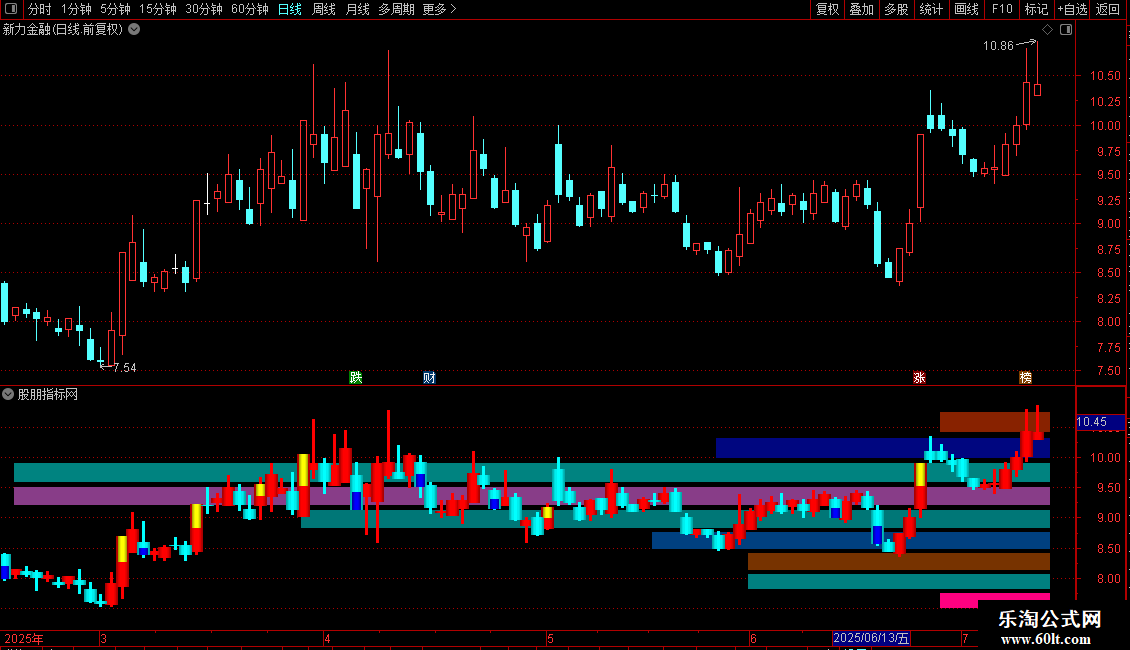Click the 财 event marker
The width and height of the screenshot is (1130, 650).
tap(429, 377)
